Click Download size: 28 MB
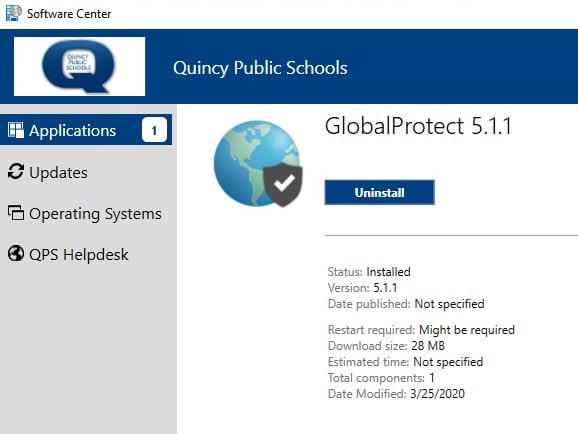The width and height of the screenshot is (578, 434). click(x=386, y=346)
